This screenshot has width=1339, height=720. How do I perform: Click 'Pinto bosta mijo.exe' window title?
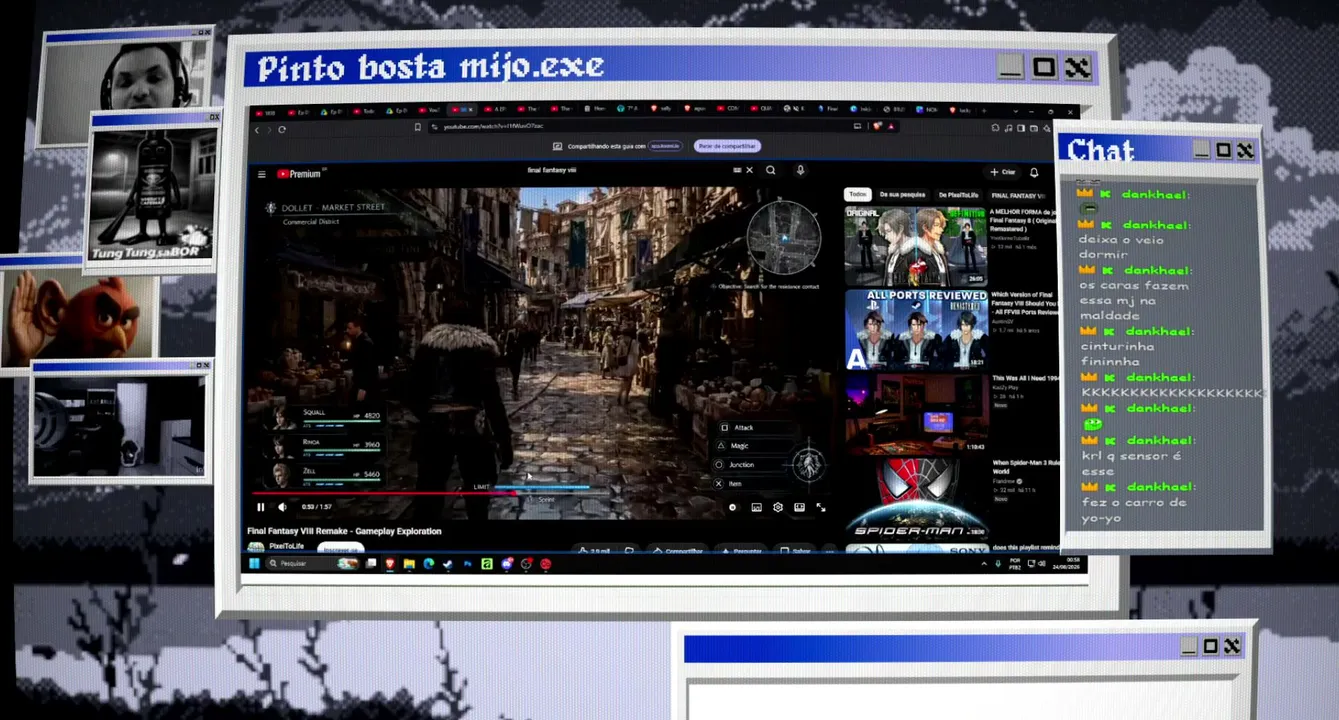430,68
